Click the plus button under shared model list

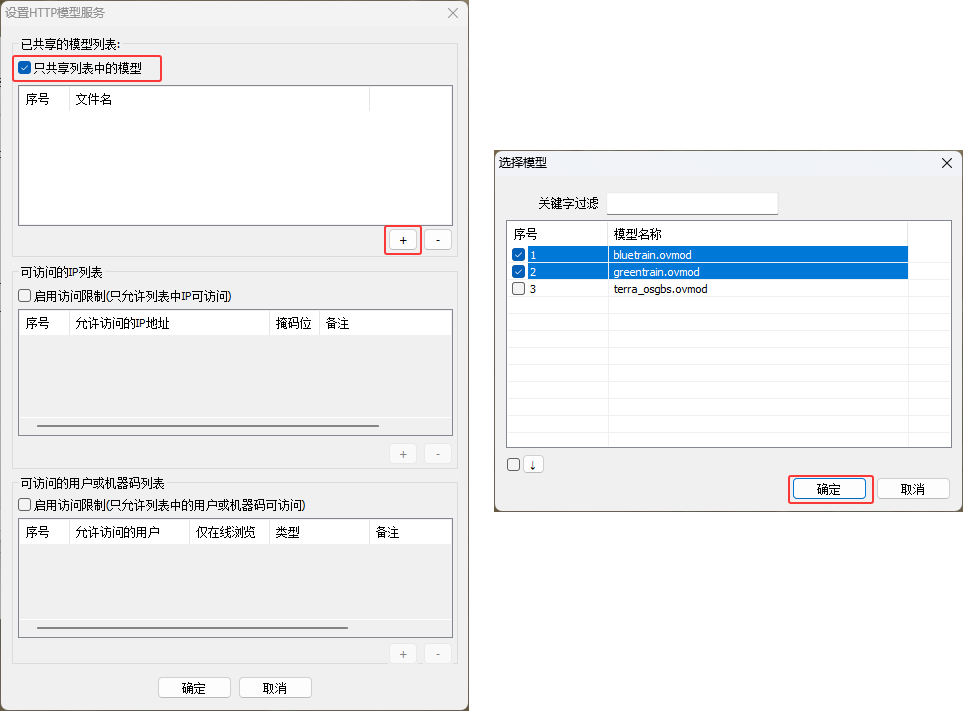point(403,240)
